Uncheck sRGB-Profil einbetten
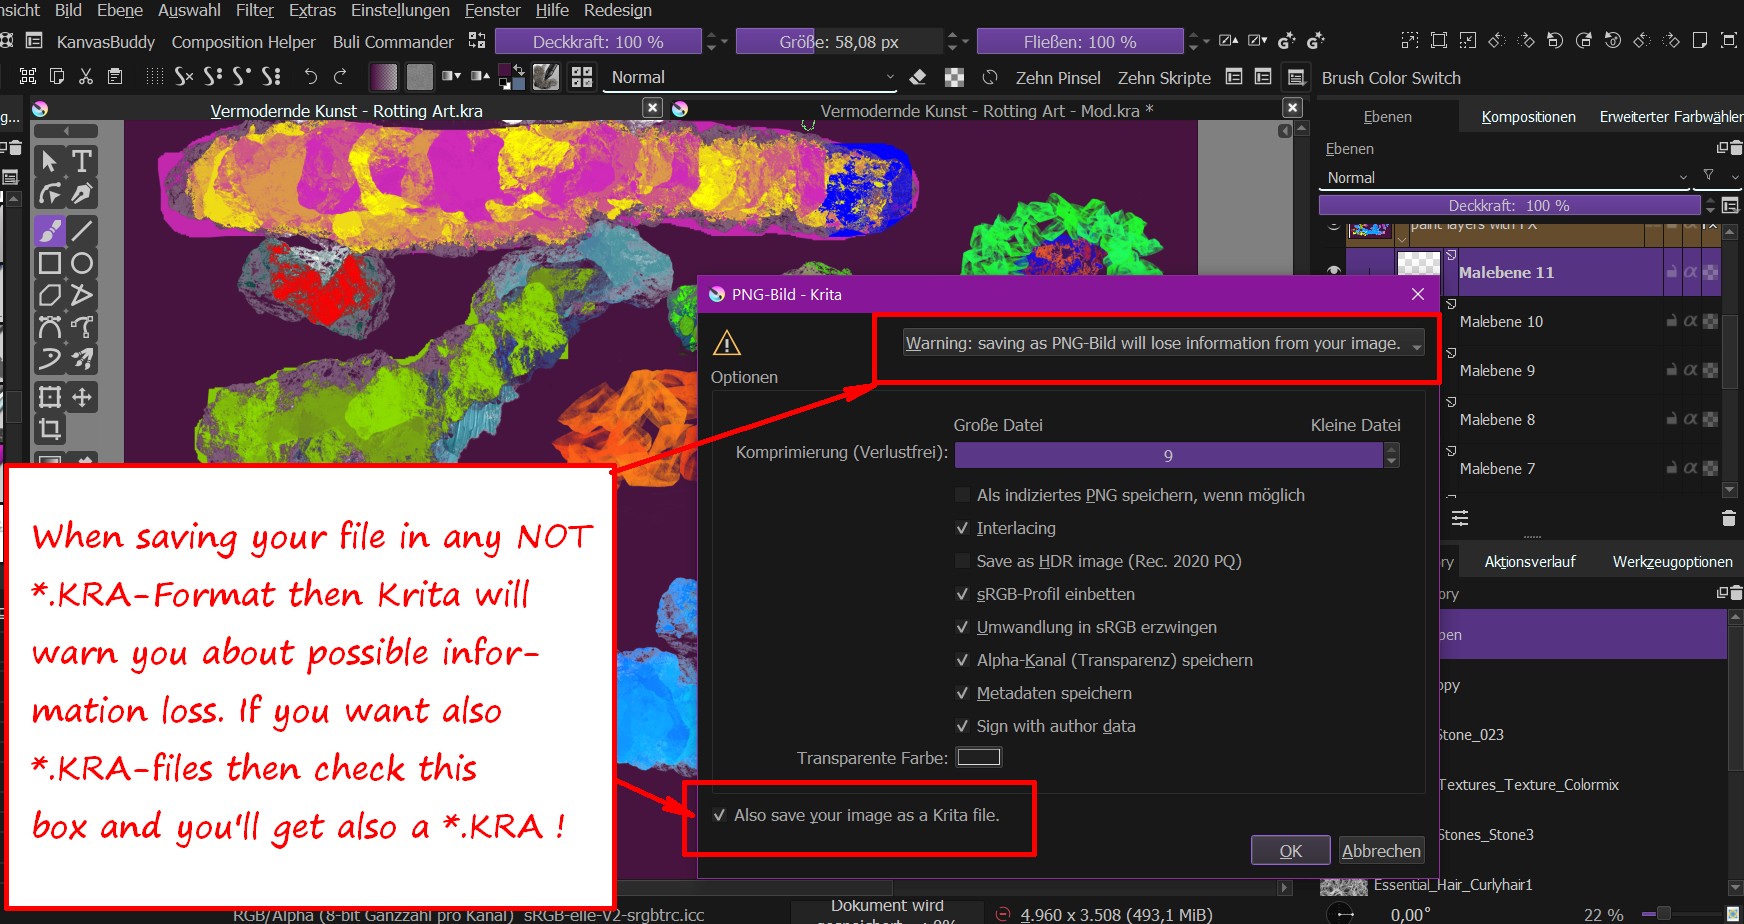 tap(963, 593)
